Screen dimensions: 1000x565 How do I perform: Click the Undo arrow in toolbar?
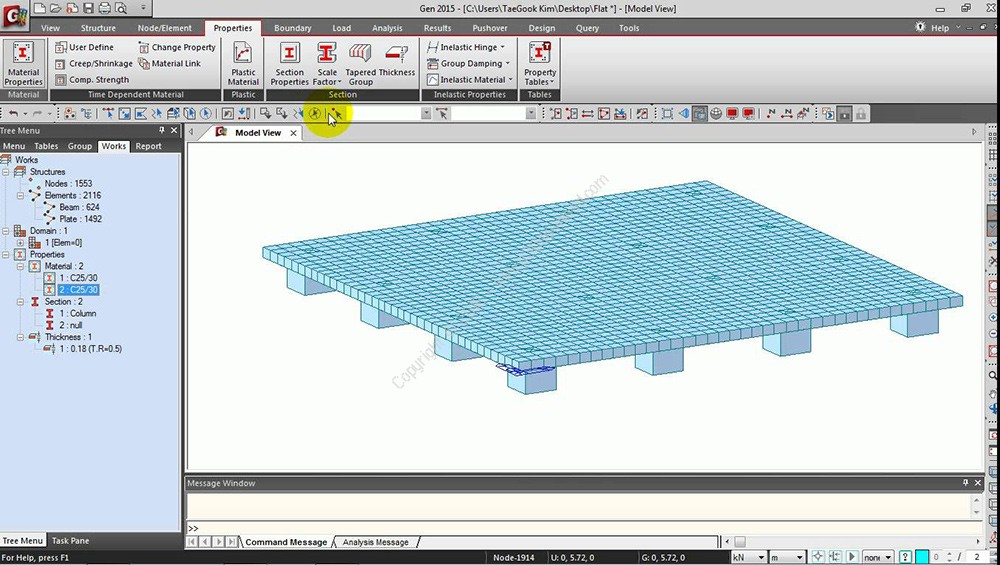coord(13,114)
